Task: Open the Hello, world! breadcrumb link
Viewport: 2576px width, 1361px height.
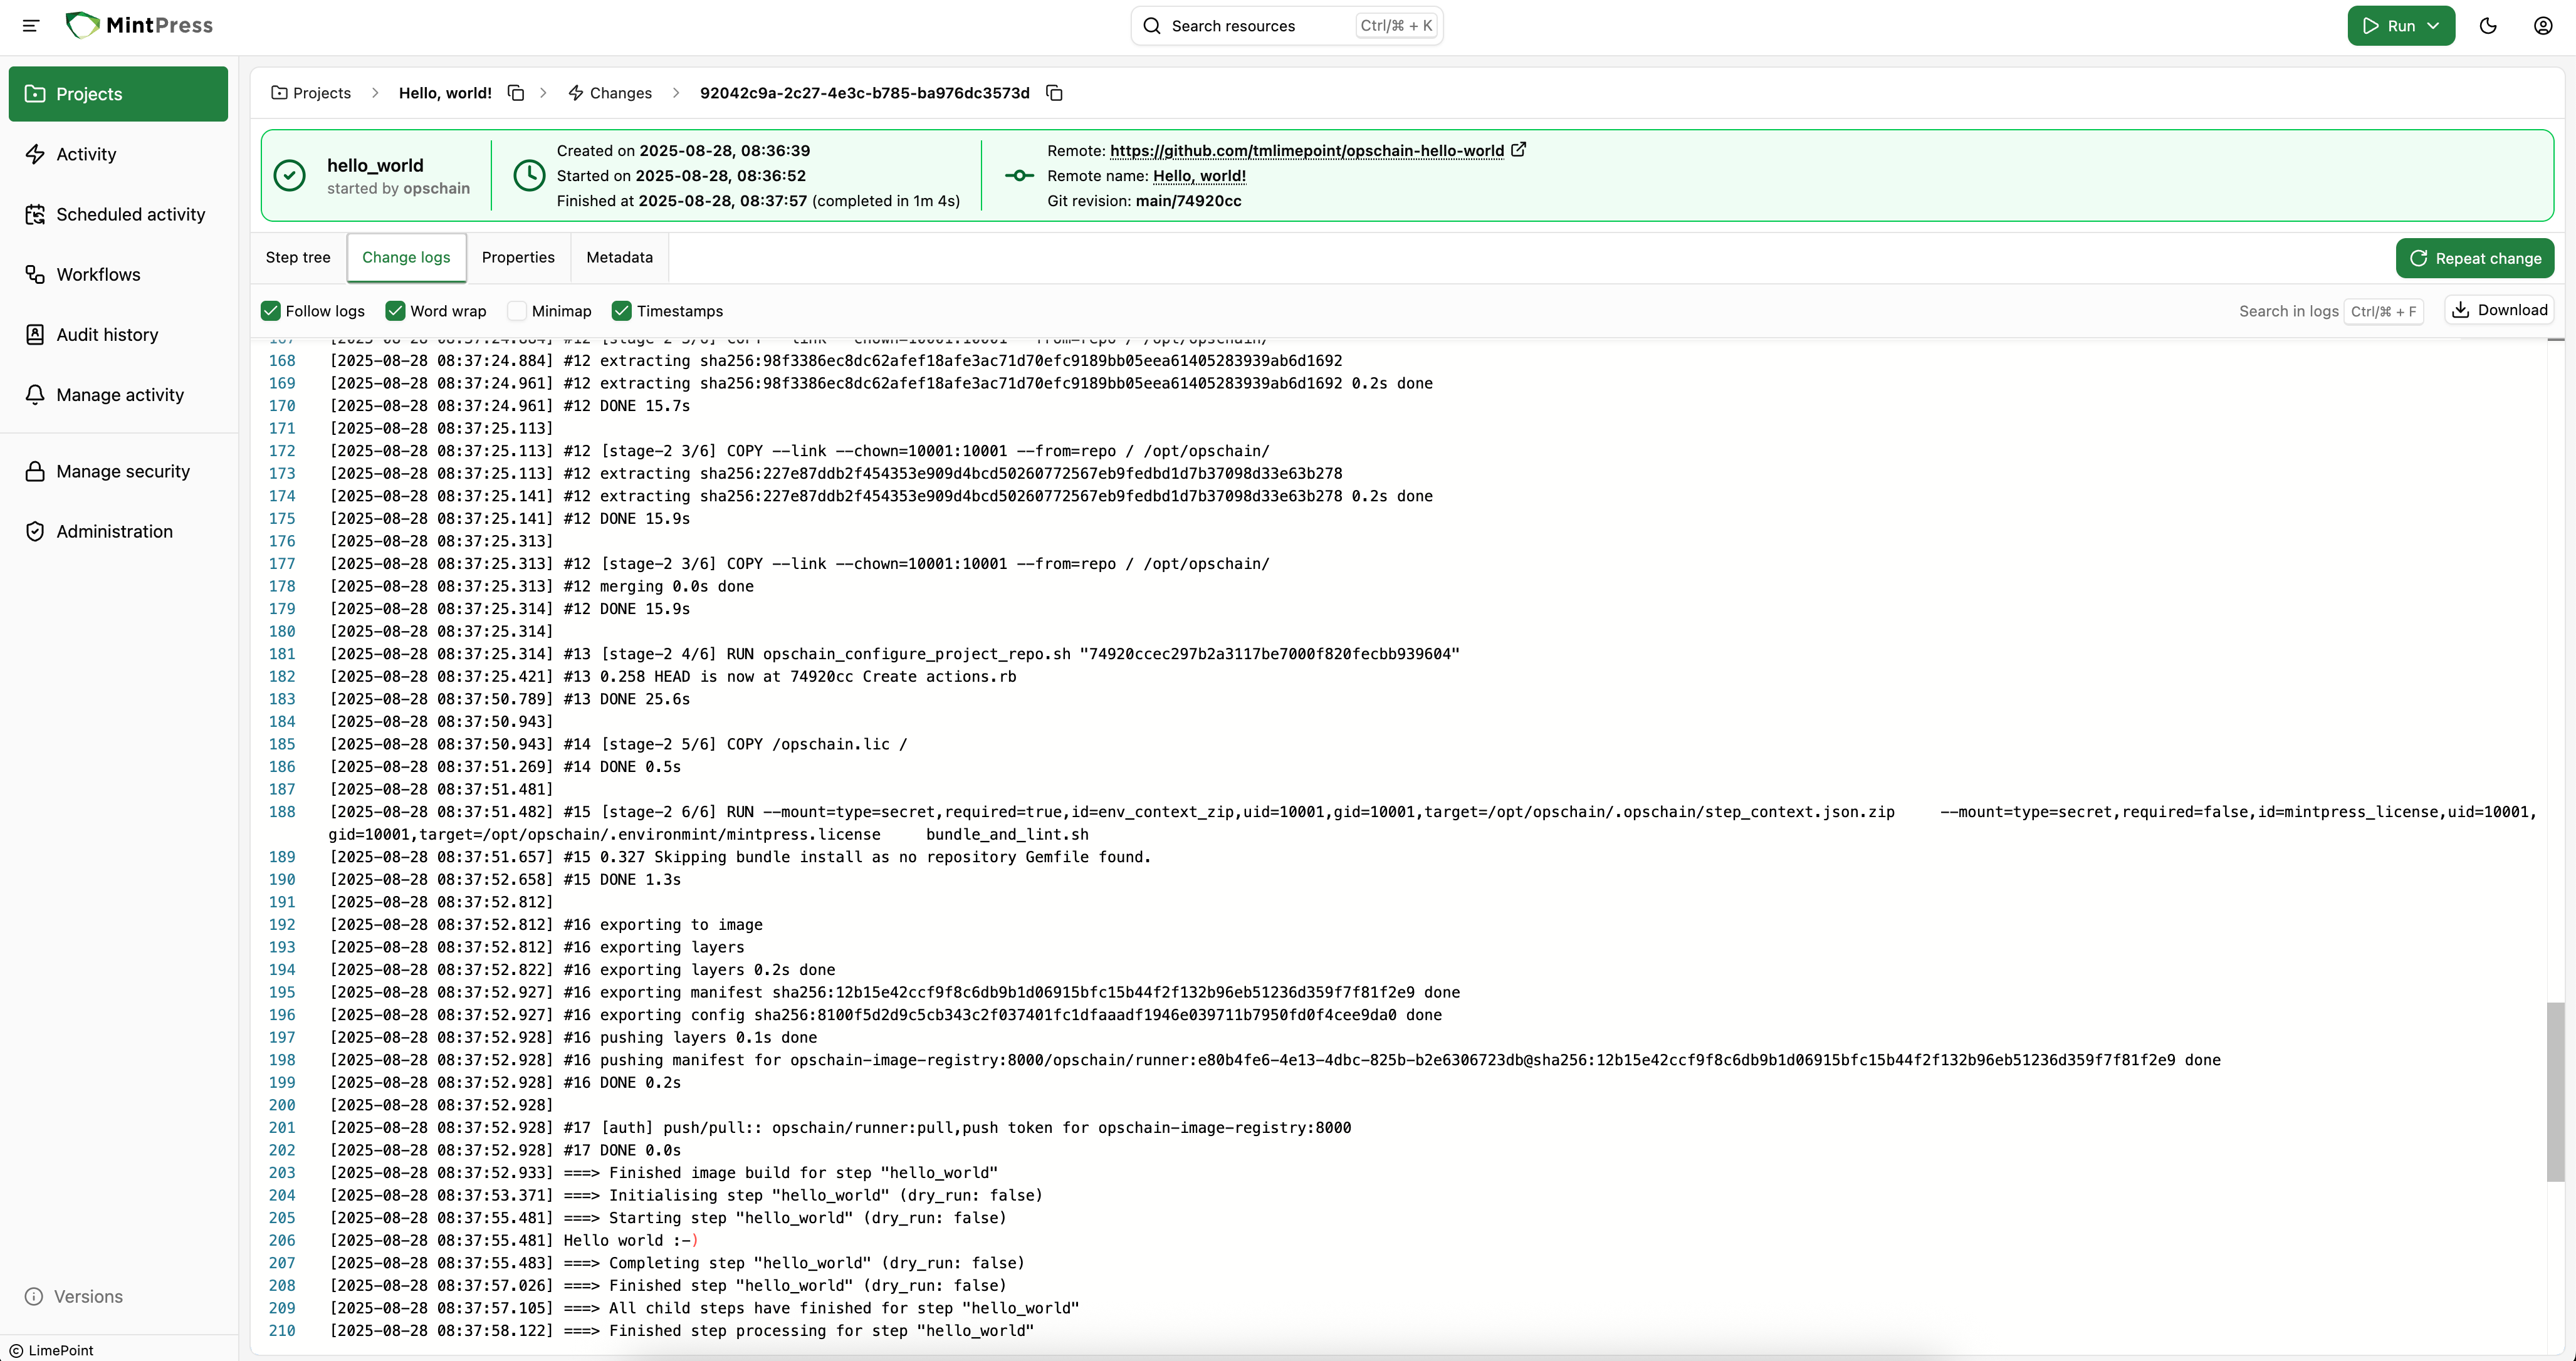Action: coord(445,93)
